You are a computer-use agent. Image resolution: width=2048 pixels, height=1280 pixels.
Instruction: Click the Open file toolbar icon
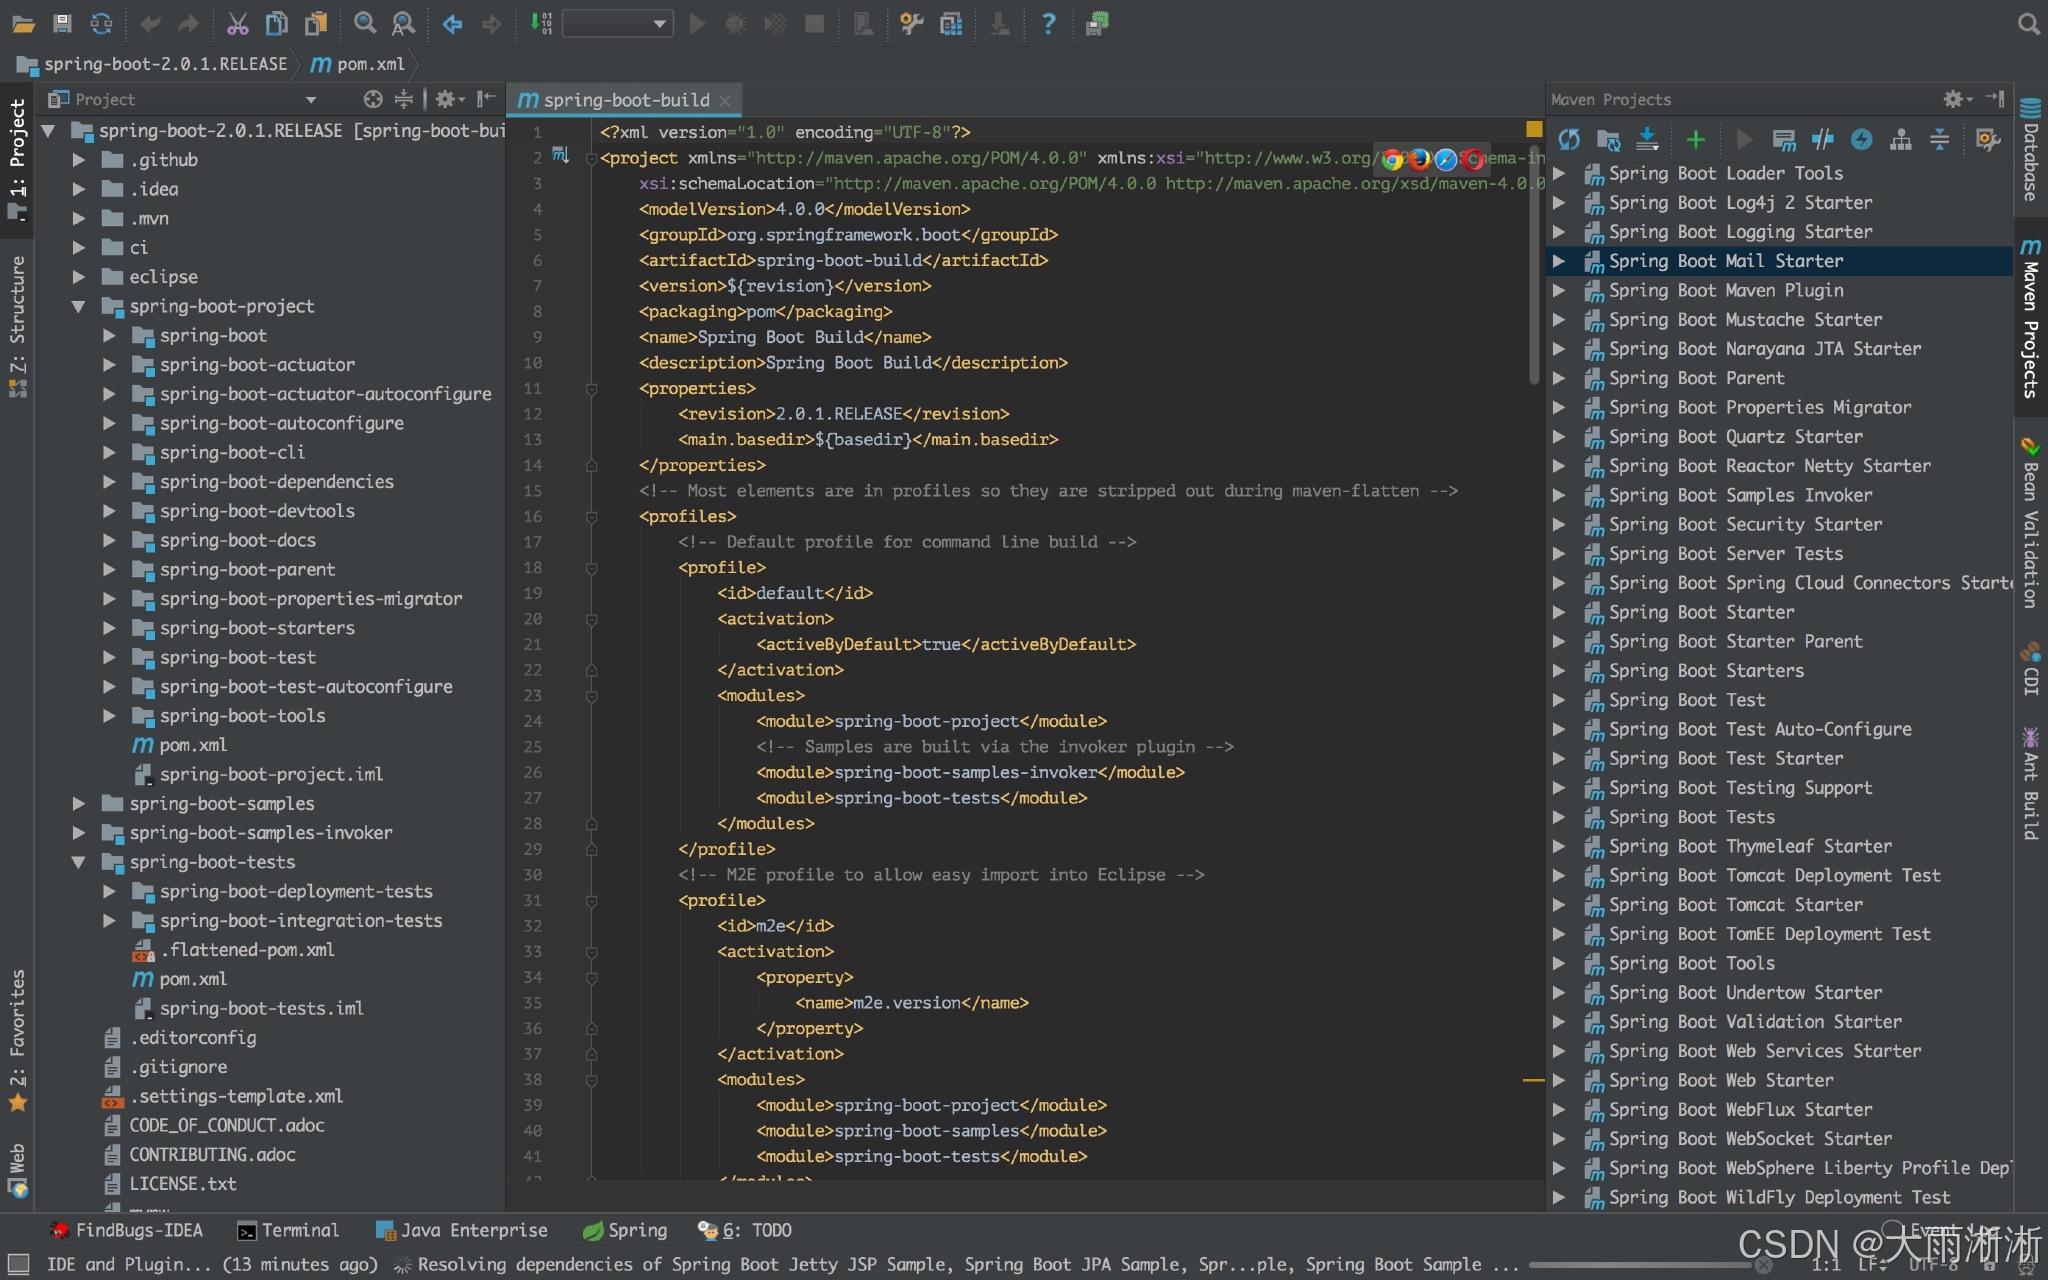click(x=23, y=23)
